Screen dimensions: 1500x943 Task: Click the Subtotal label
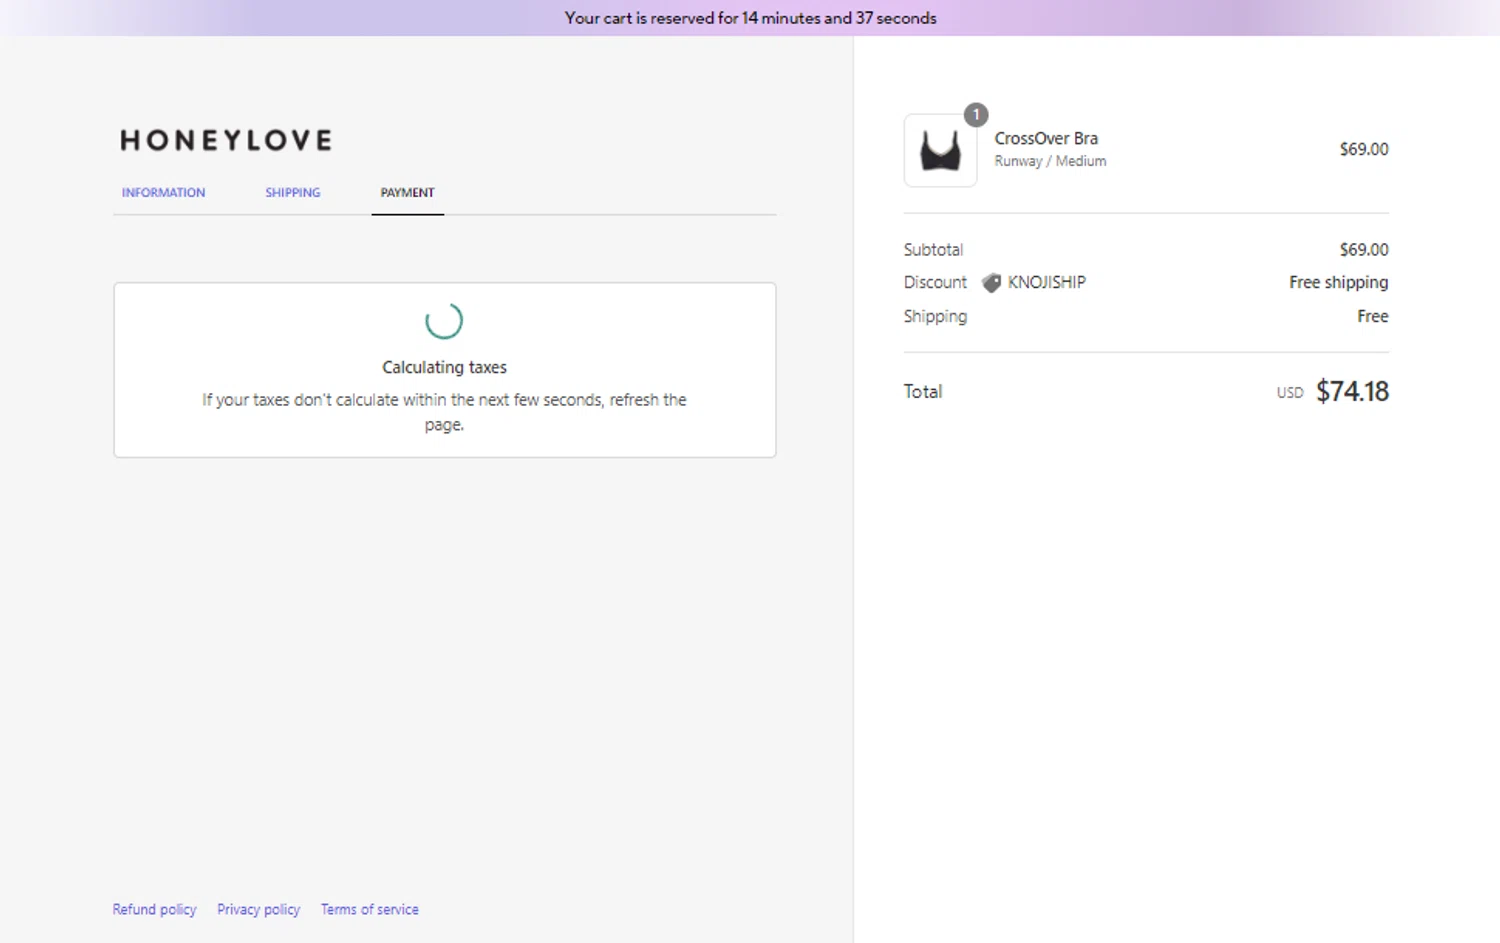coord(933,249)
